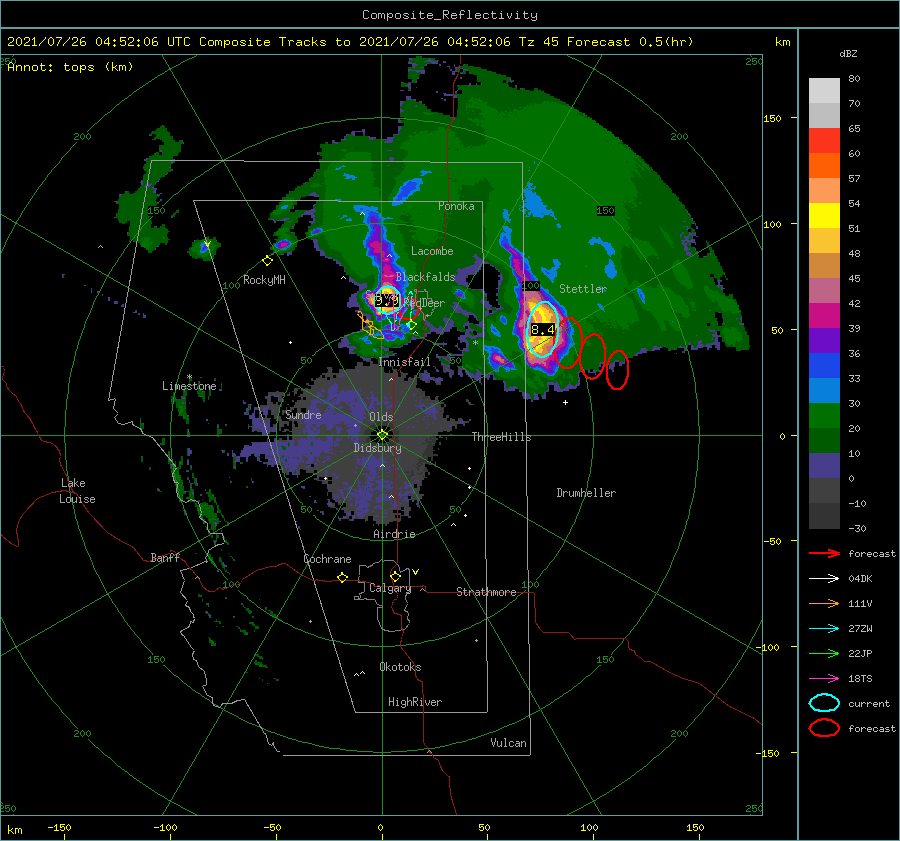This screenshot has width=900, height=841.
Task: Click the HighRiver label
Action: (415, 702)
